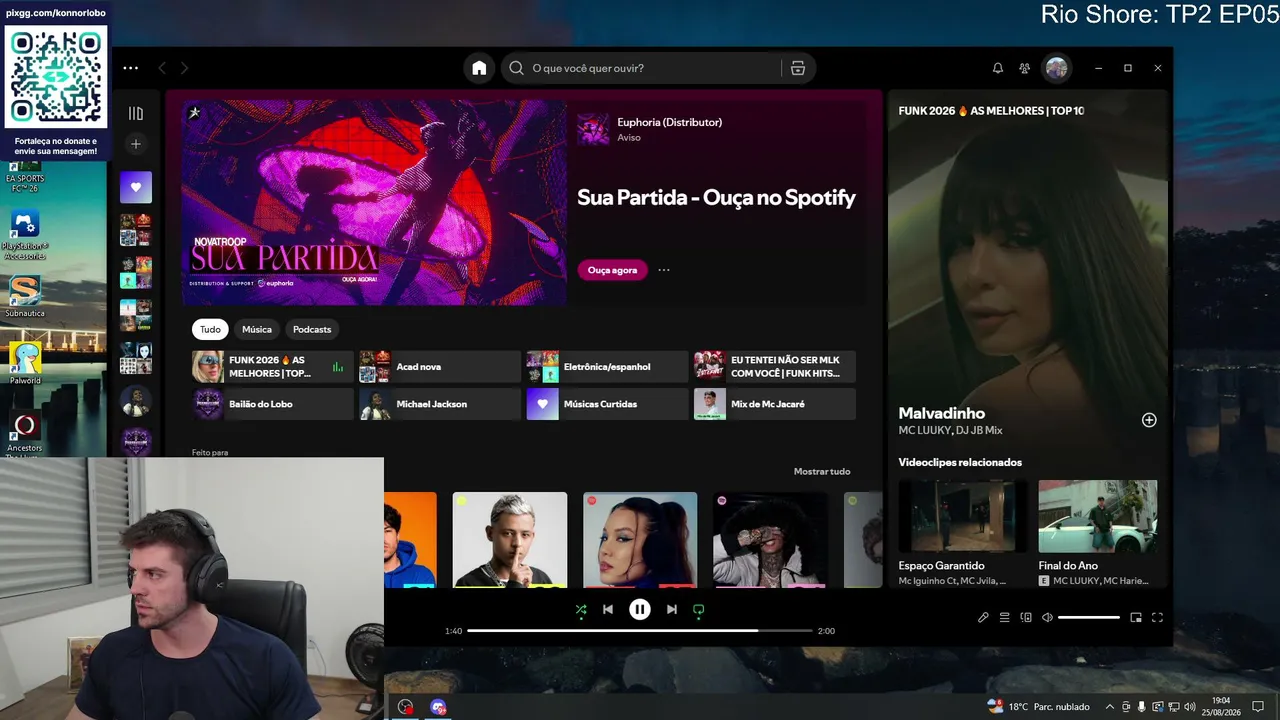
Task: Open the Final do Ano video thumbnail
Action: [1098, 516]
